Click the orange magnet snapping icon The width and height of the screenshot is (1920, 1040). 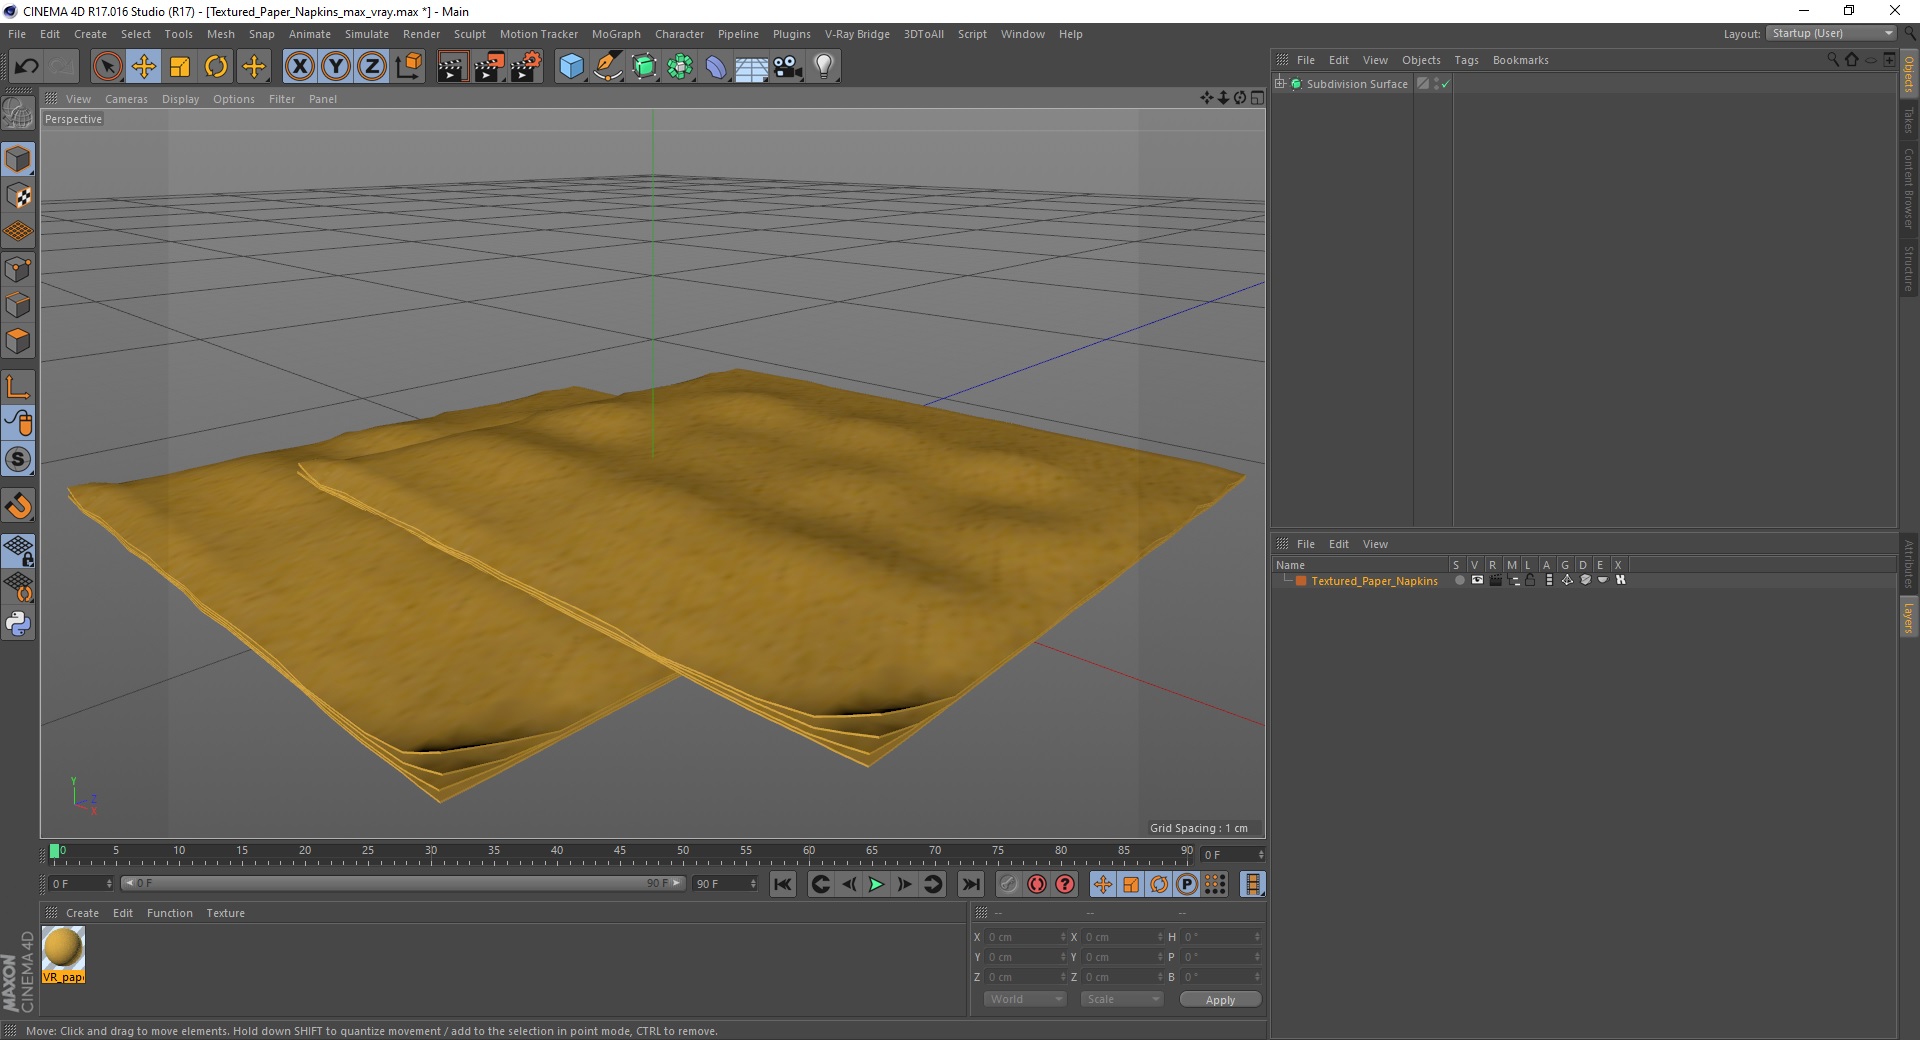pyautogui.click(x=18, y=506)
